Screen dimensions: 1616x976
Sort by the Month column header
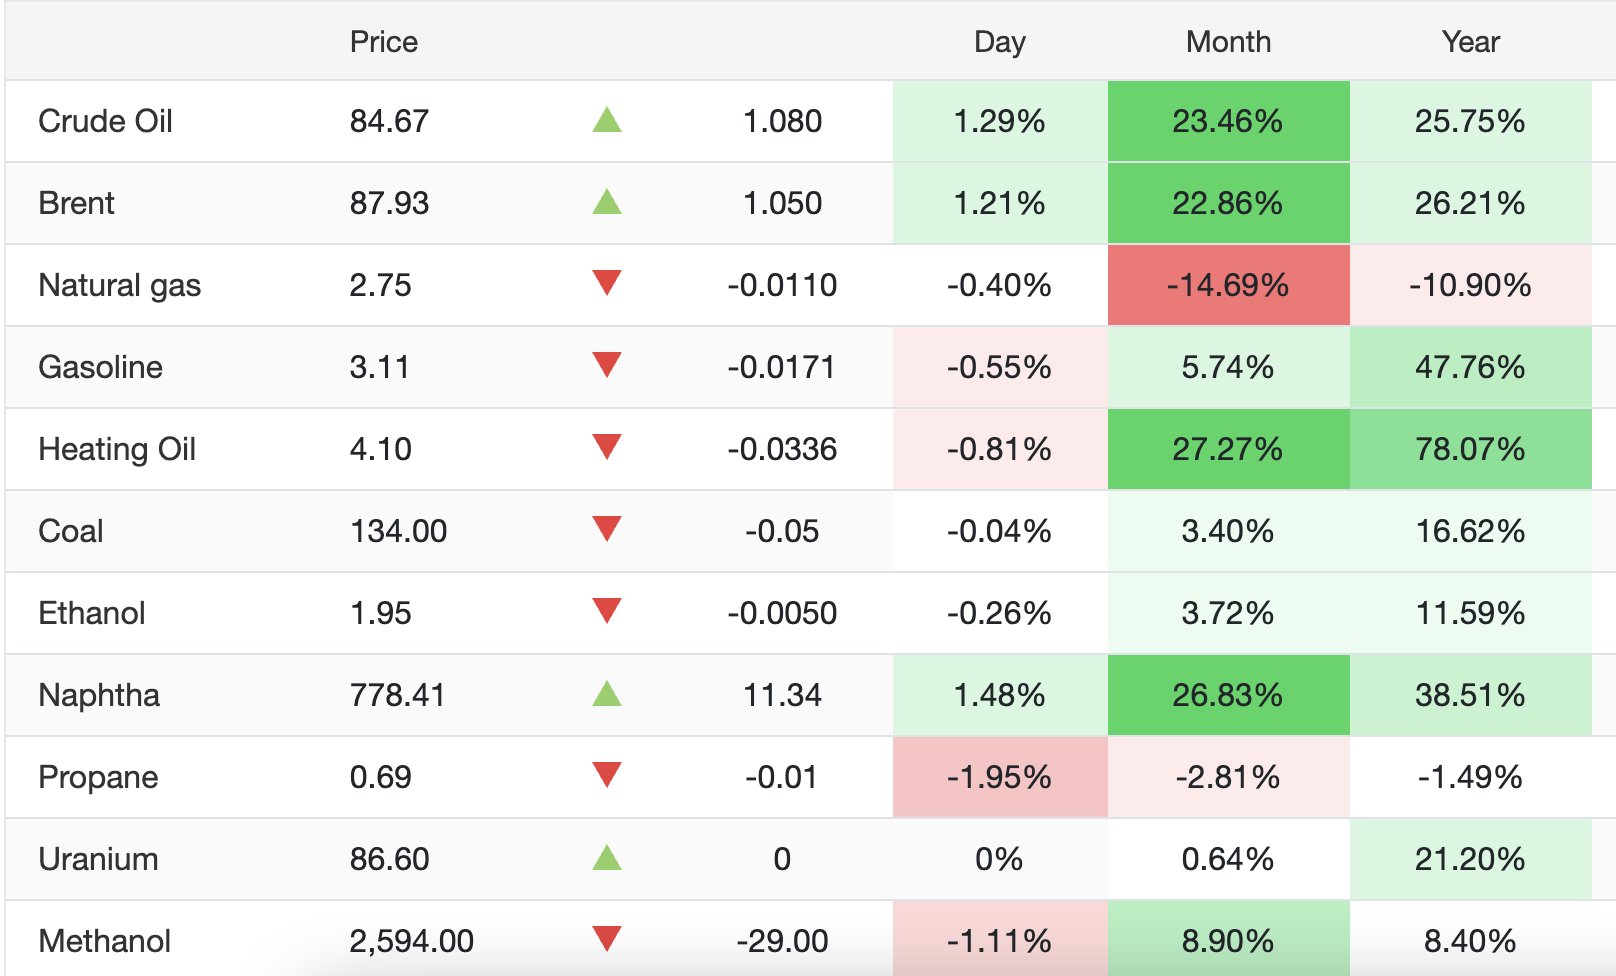coord(1229,42)
